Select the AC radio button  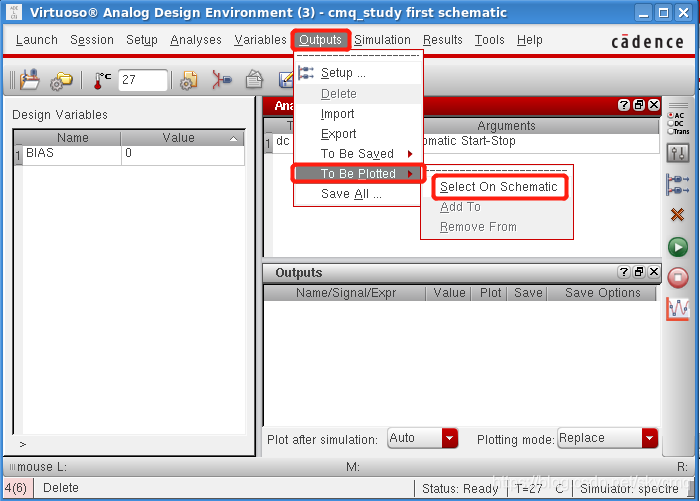click(671, 115)
